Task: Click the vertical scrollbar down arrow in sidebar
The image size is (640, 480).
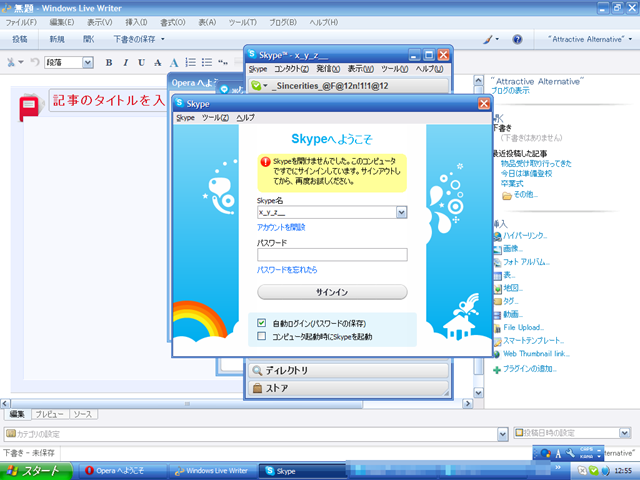Action: point(479,392)
